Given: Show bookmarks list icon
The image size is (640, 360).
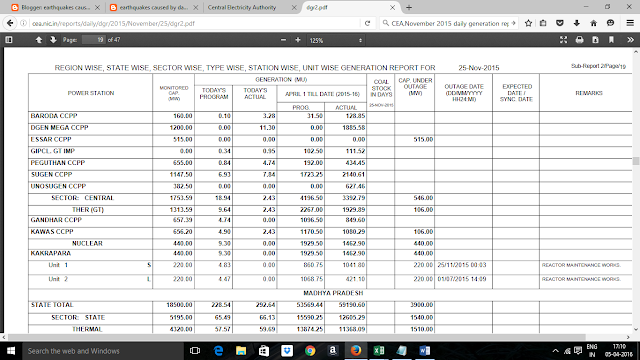Looking at the screenshot, I should (x=543, y=23).
